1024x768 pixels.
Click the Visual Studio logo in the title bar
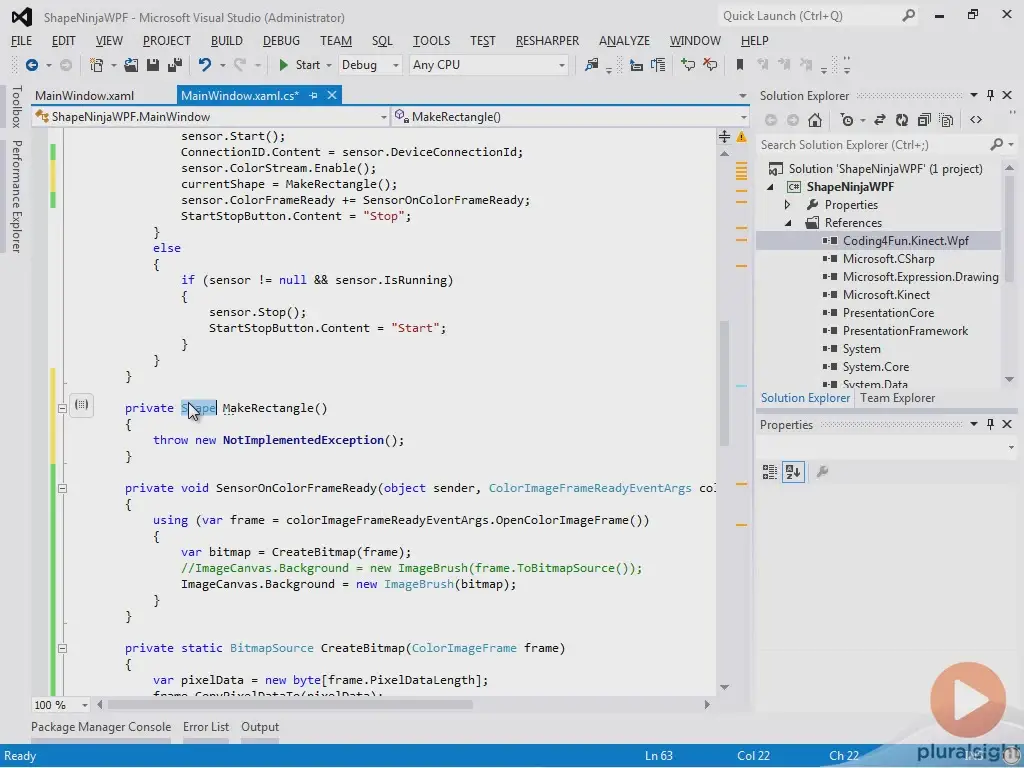[x=22, y=17]
